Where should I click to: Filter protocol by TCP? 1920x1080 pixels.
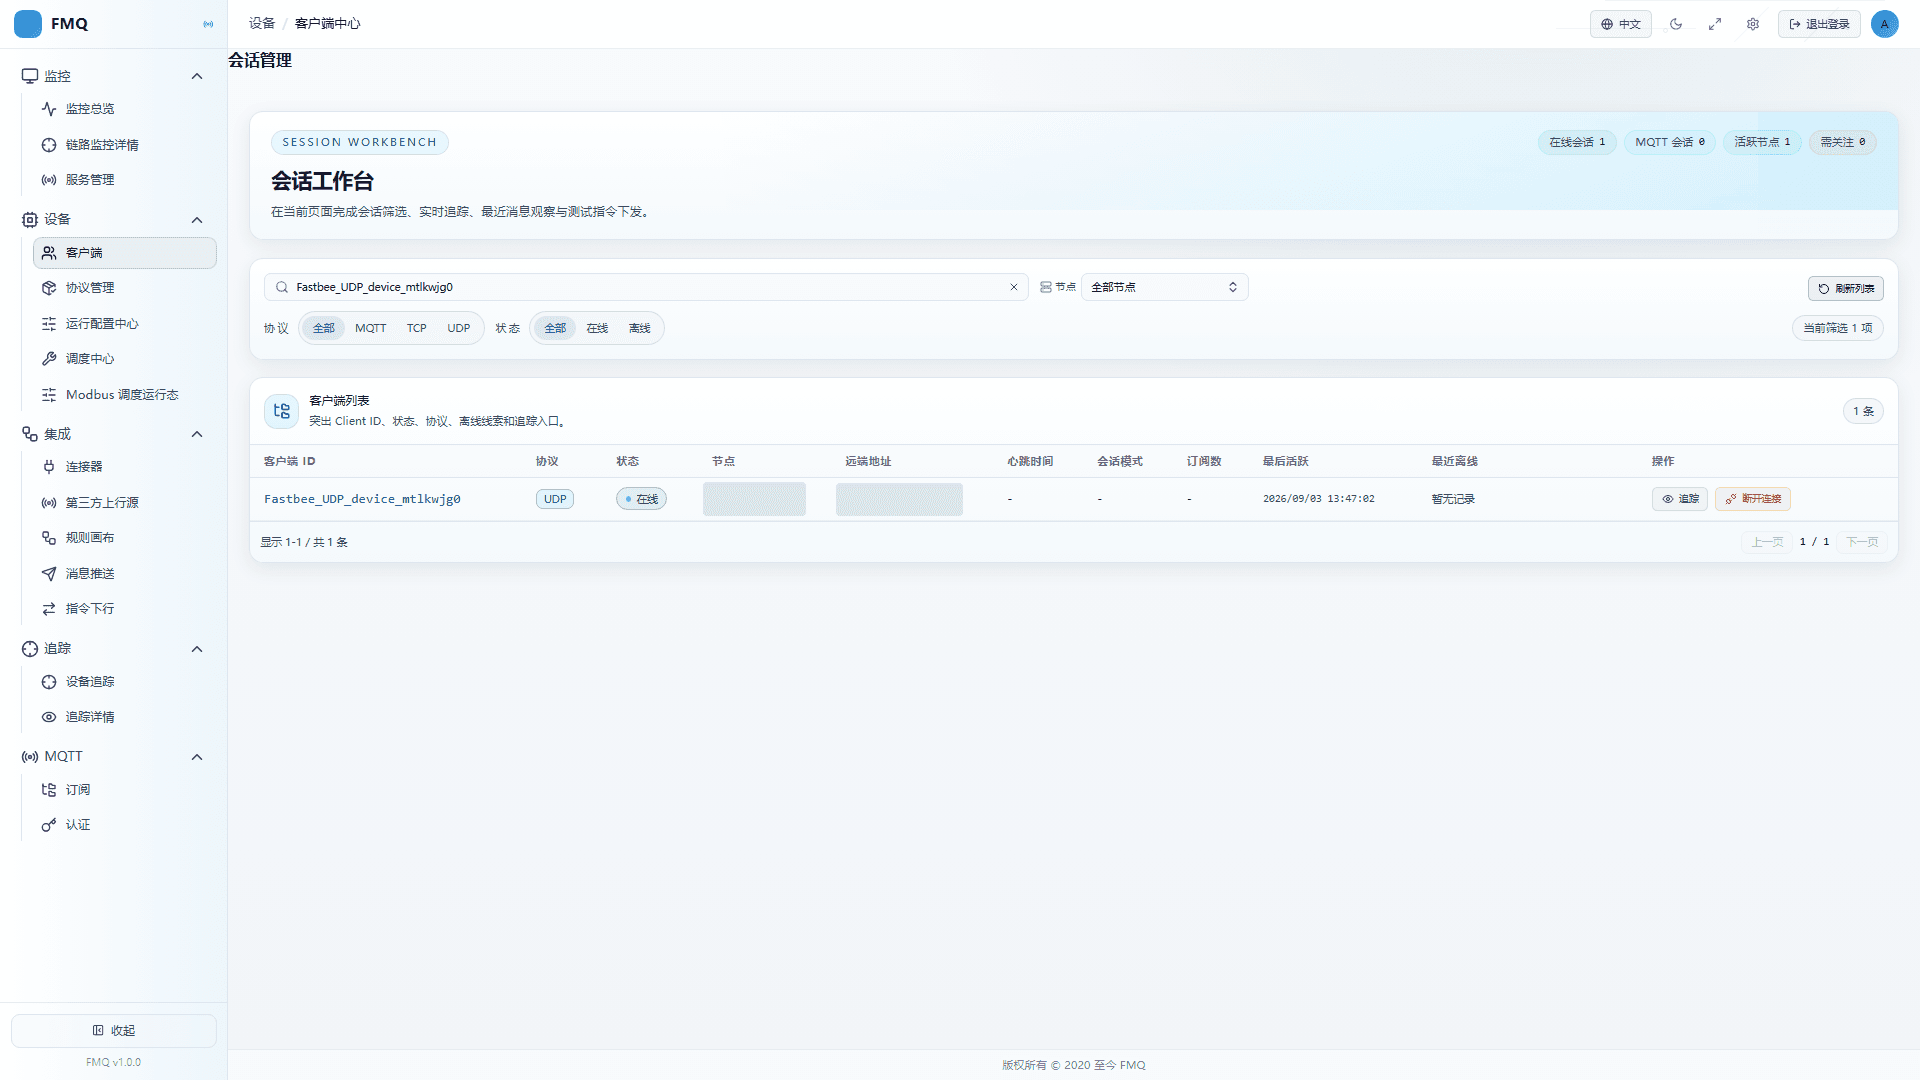[417, 328]
